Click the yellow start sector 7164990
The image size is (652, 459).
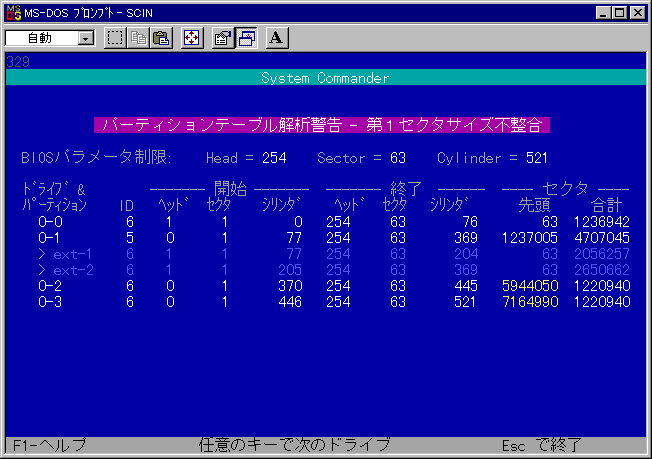(x=530, y=302)
